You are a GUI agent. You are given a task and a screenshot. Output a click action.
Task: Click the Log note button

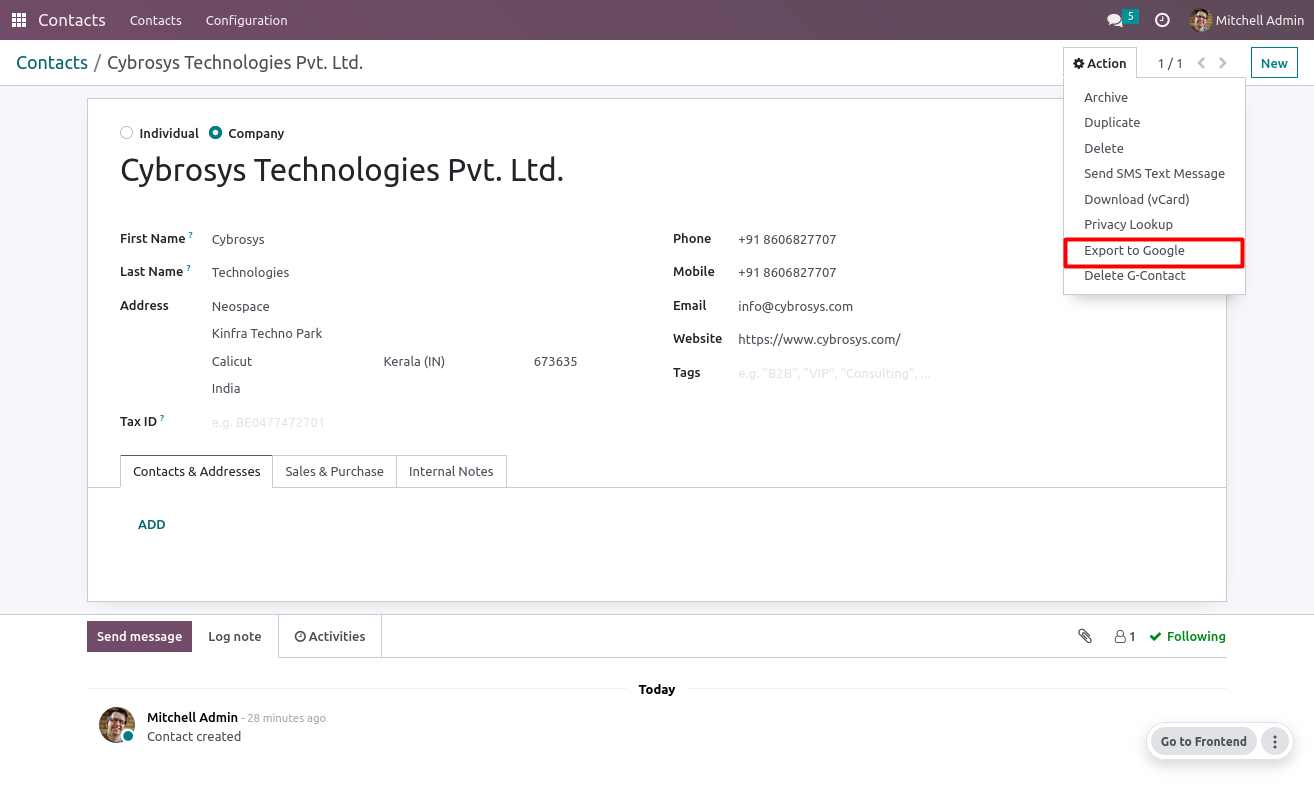(235, 636)
